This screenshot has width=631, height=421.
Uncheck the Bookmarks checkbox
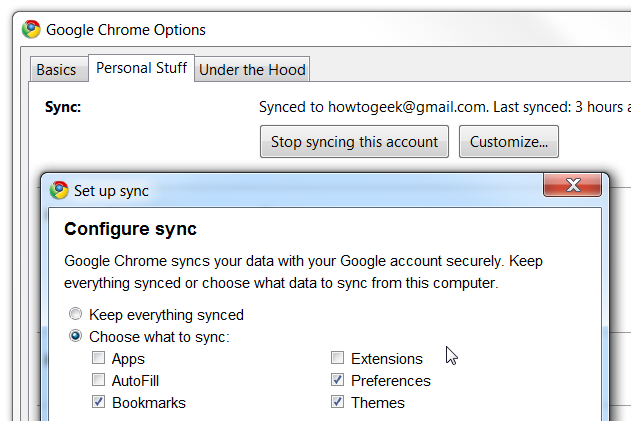coord(98,403)
